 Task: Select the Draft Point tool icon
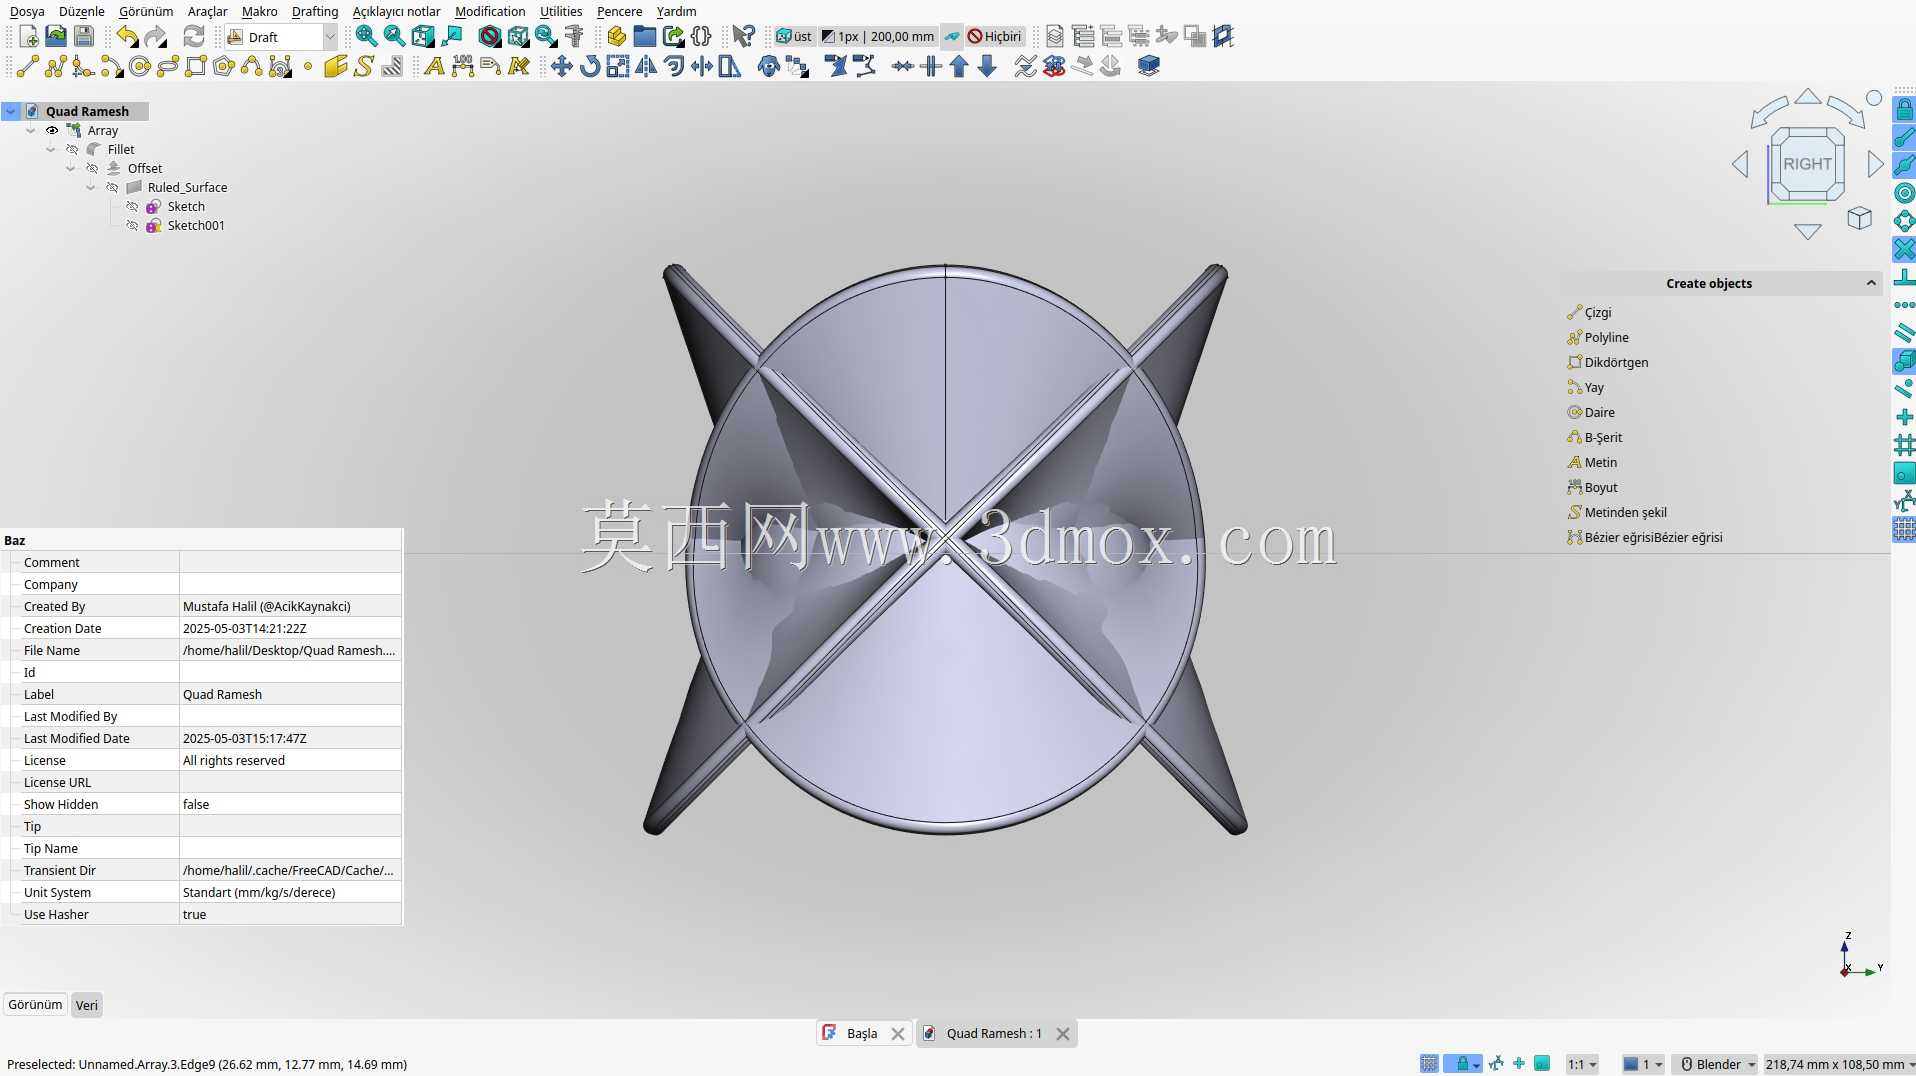[308, 66]
